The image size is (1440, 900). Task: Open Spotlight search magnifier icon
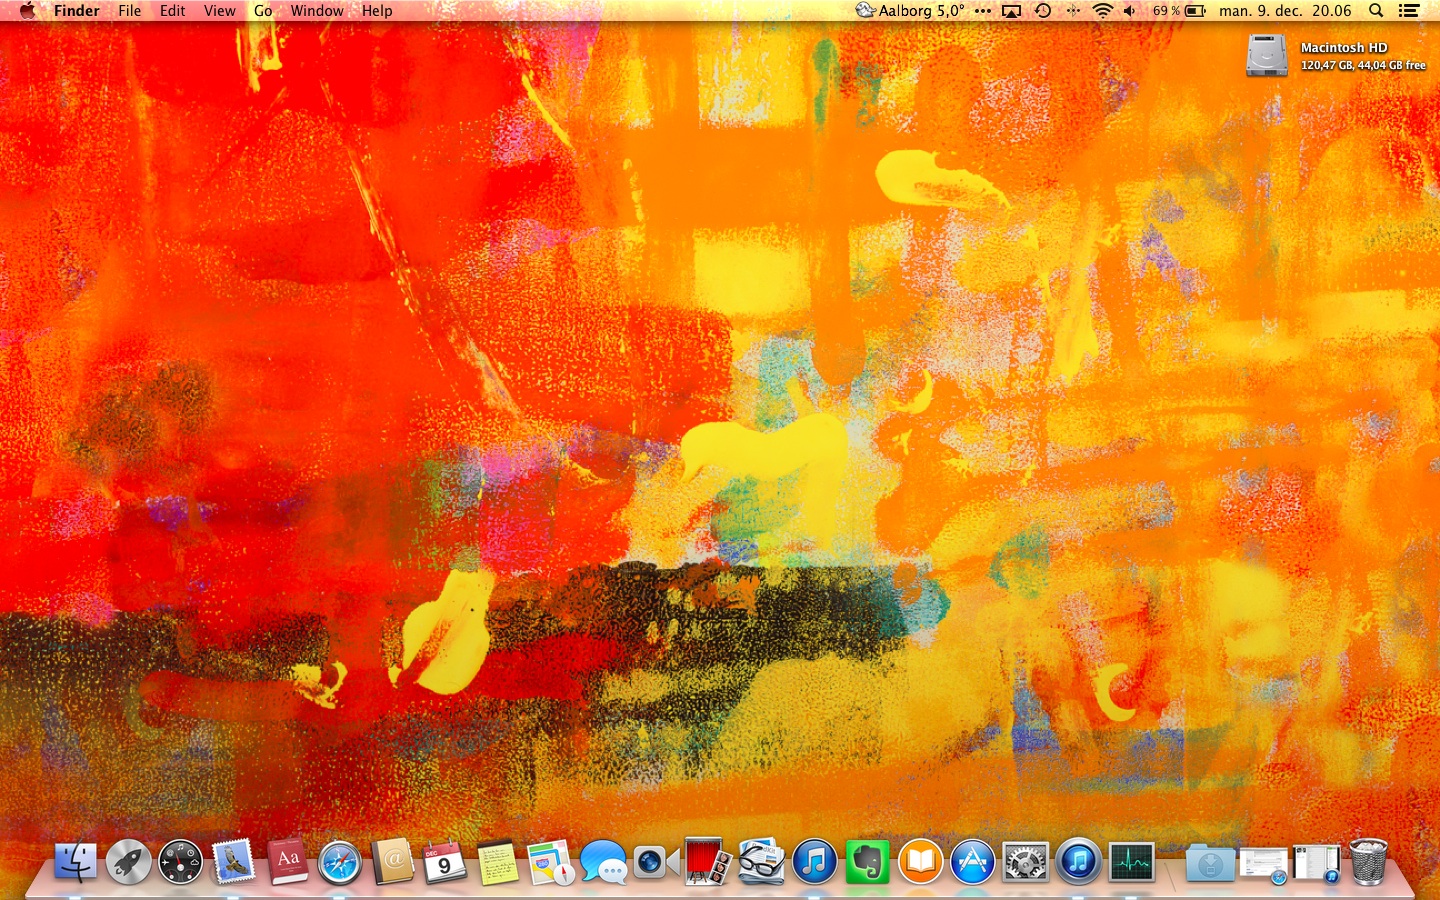(1376, 11)
